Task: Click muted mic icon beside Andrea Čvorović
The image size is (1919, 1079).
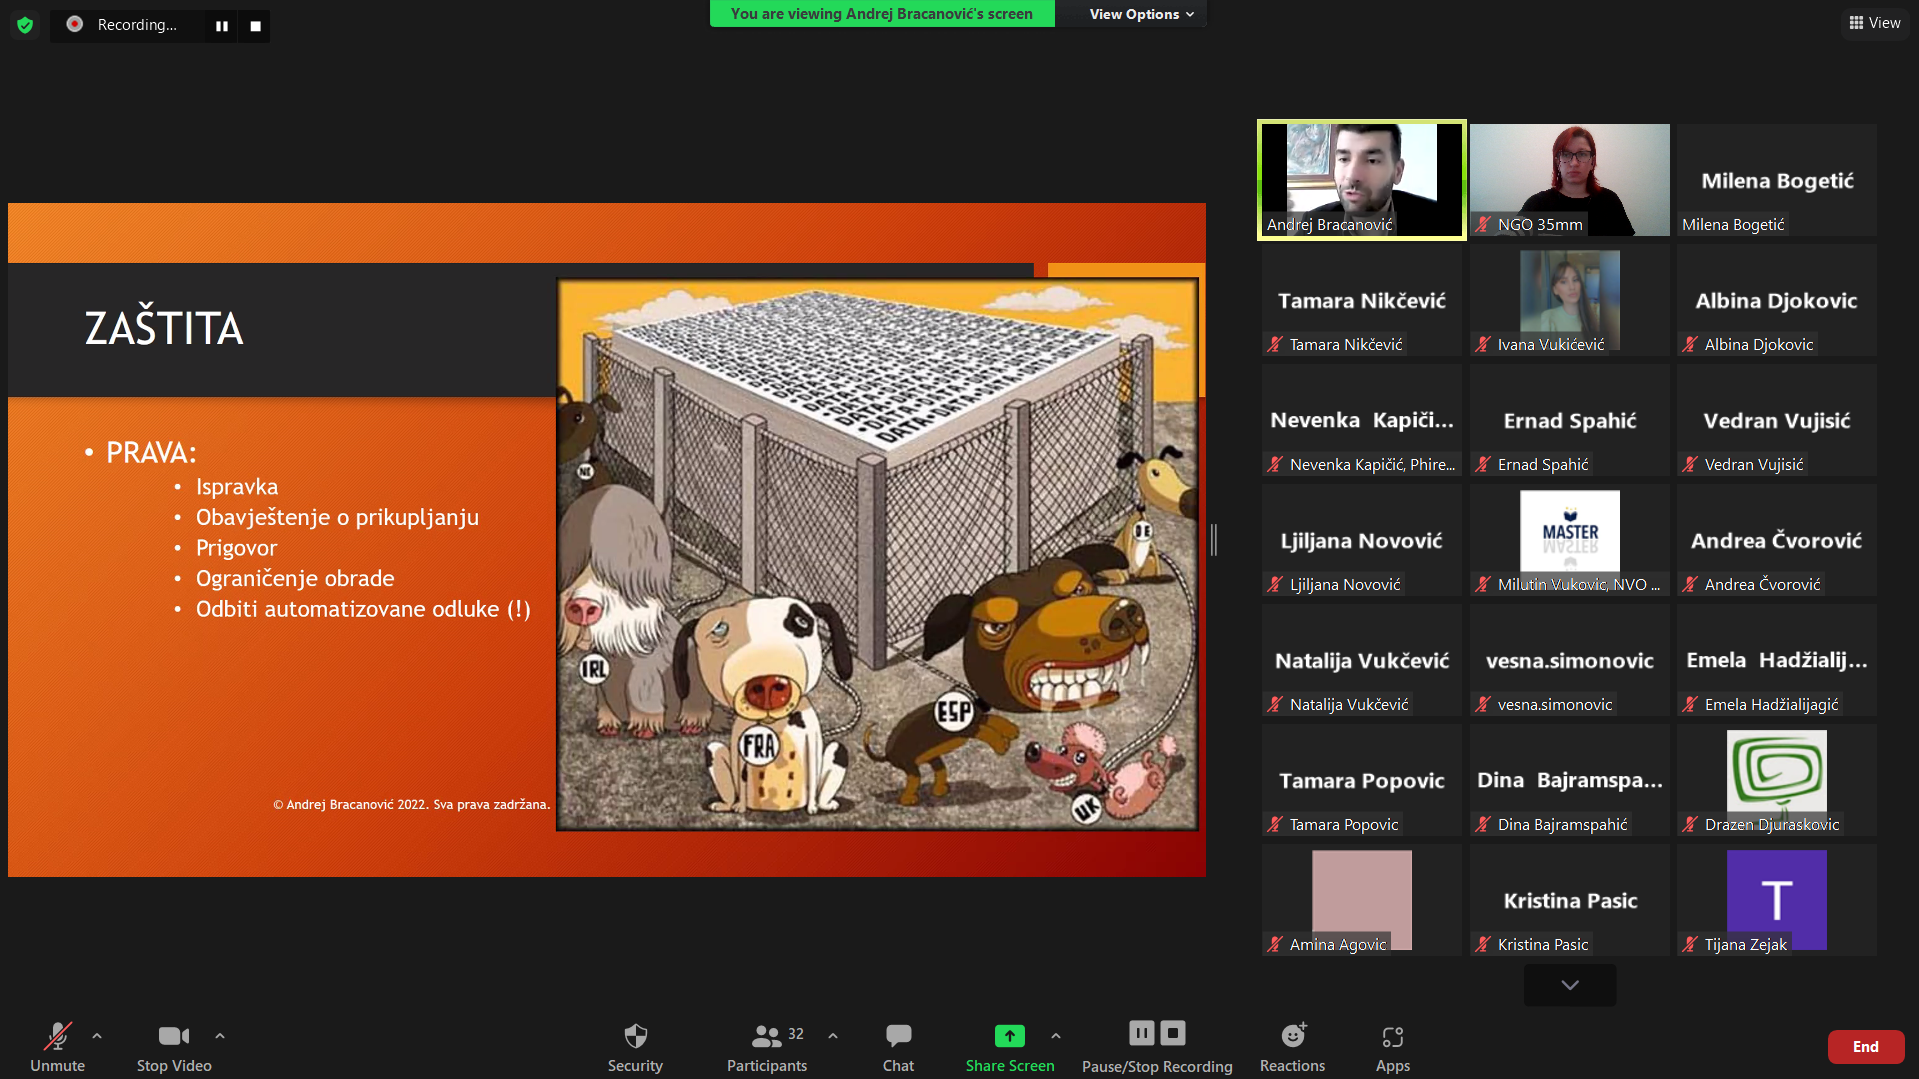Action: click(1690, 585)
